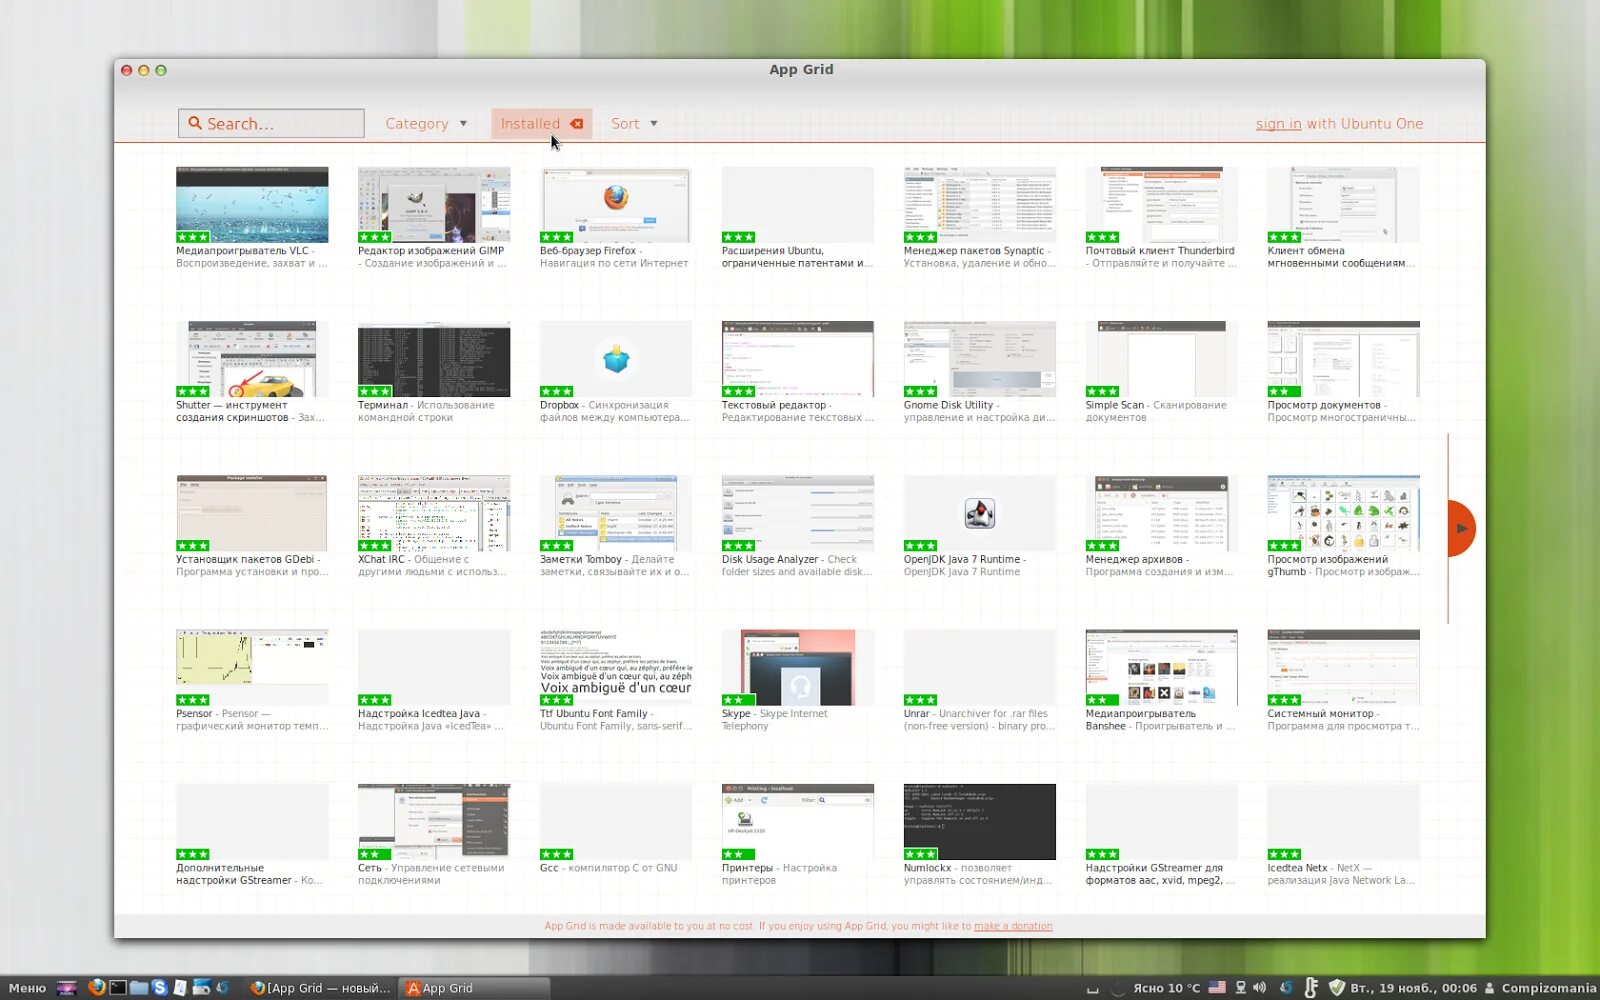Open the Принтеры settings thumbnail
1600x1000 pixels.
click(x=798, y=822)
